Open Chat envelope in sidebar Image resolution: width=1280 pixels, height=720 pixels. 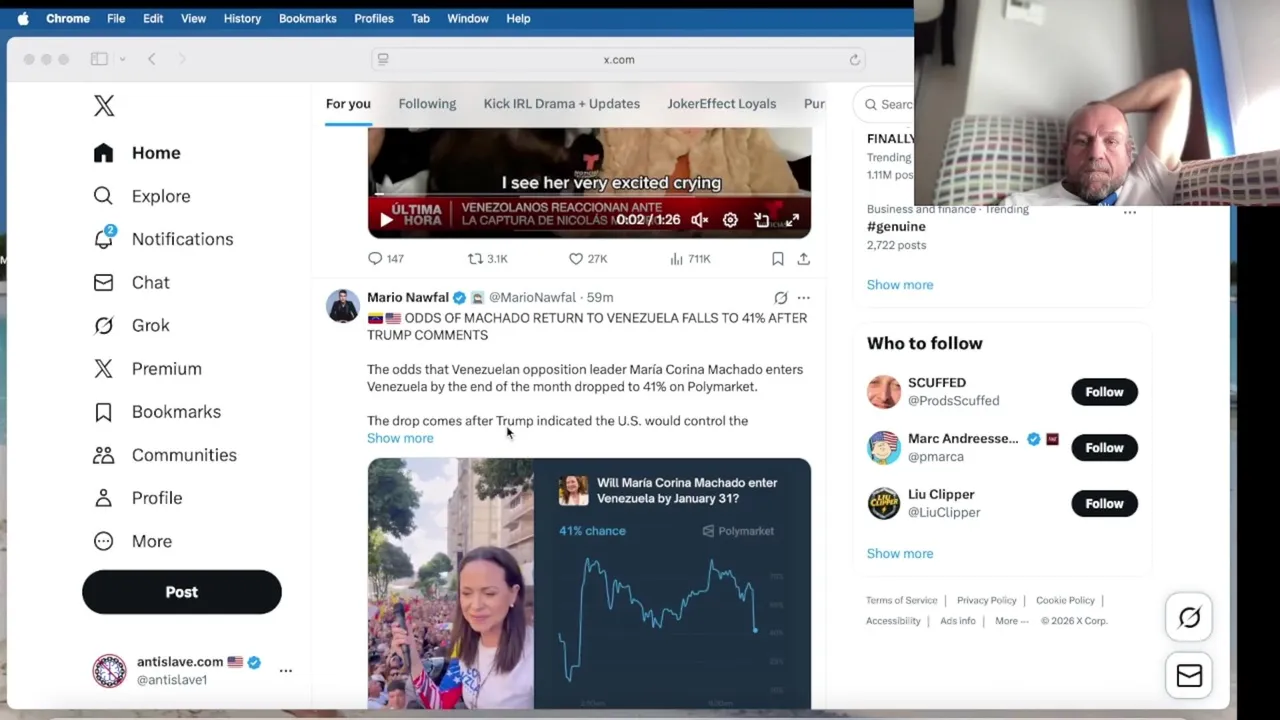(x=103, y=282)
